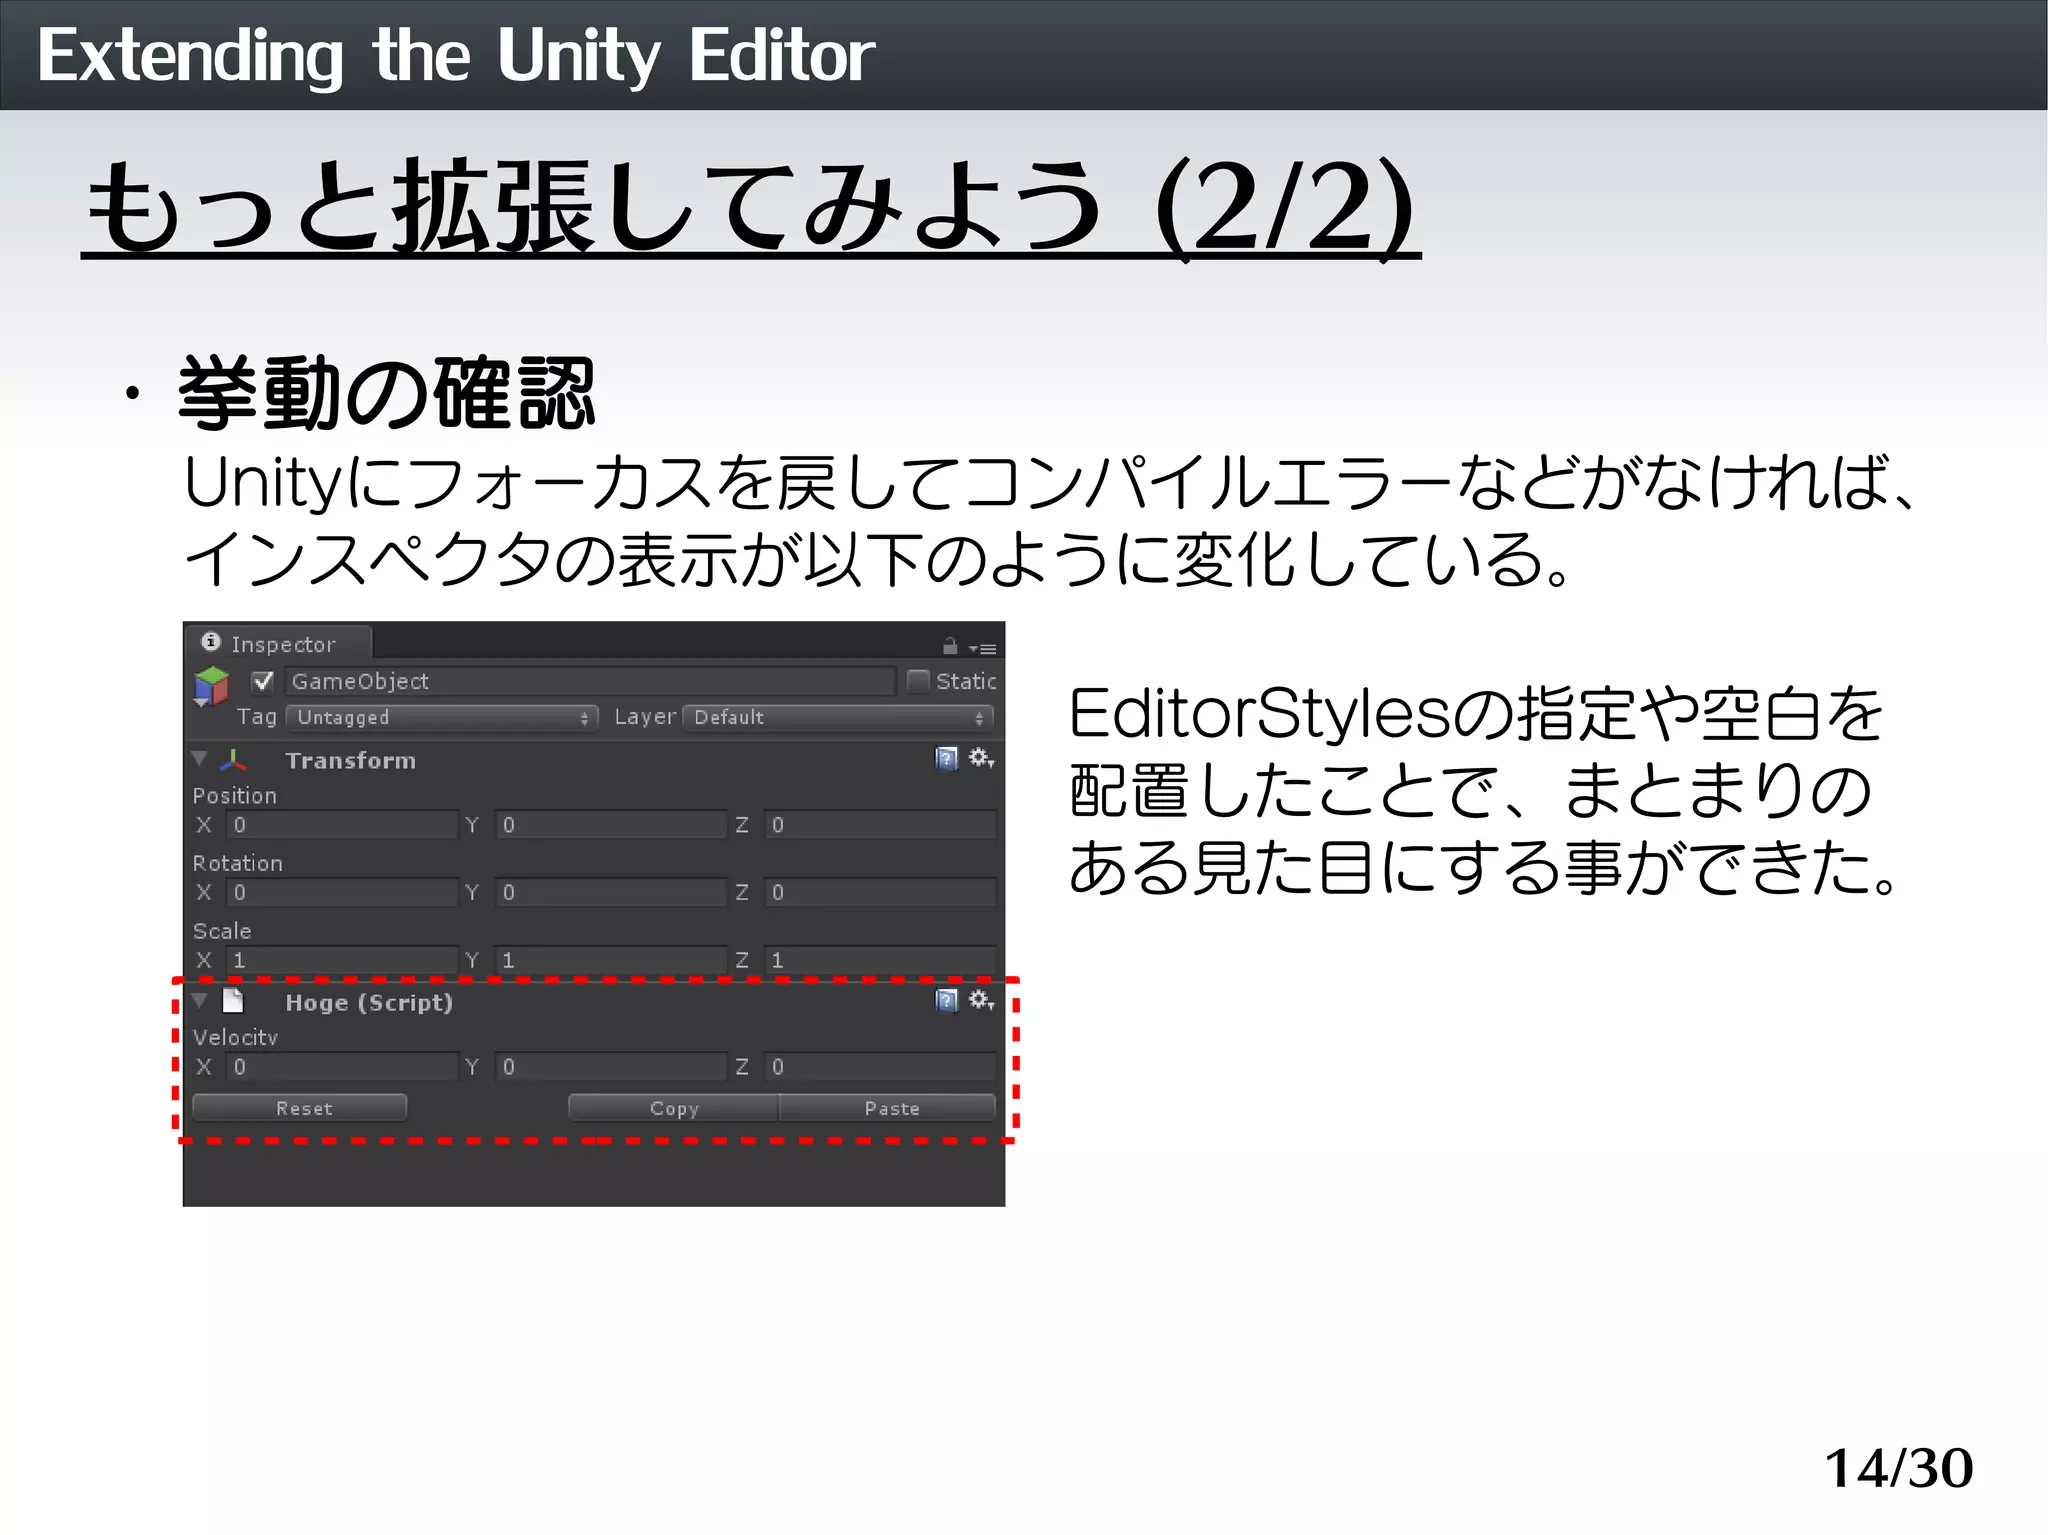Open Transform component gear settings
Viewport: 2048px width, 1535px height.
pos(981,758)
